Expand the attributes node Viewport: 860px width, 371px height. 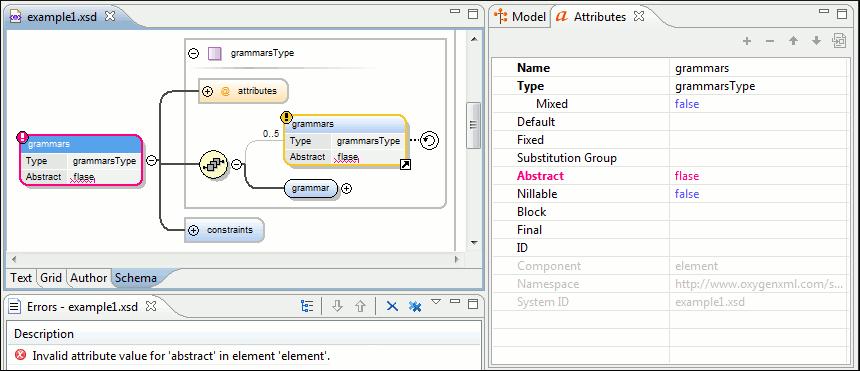(207, 91)
